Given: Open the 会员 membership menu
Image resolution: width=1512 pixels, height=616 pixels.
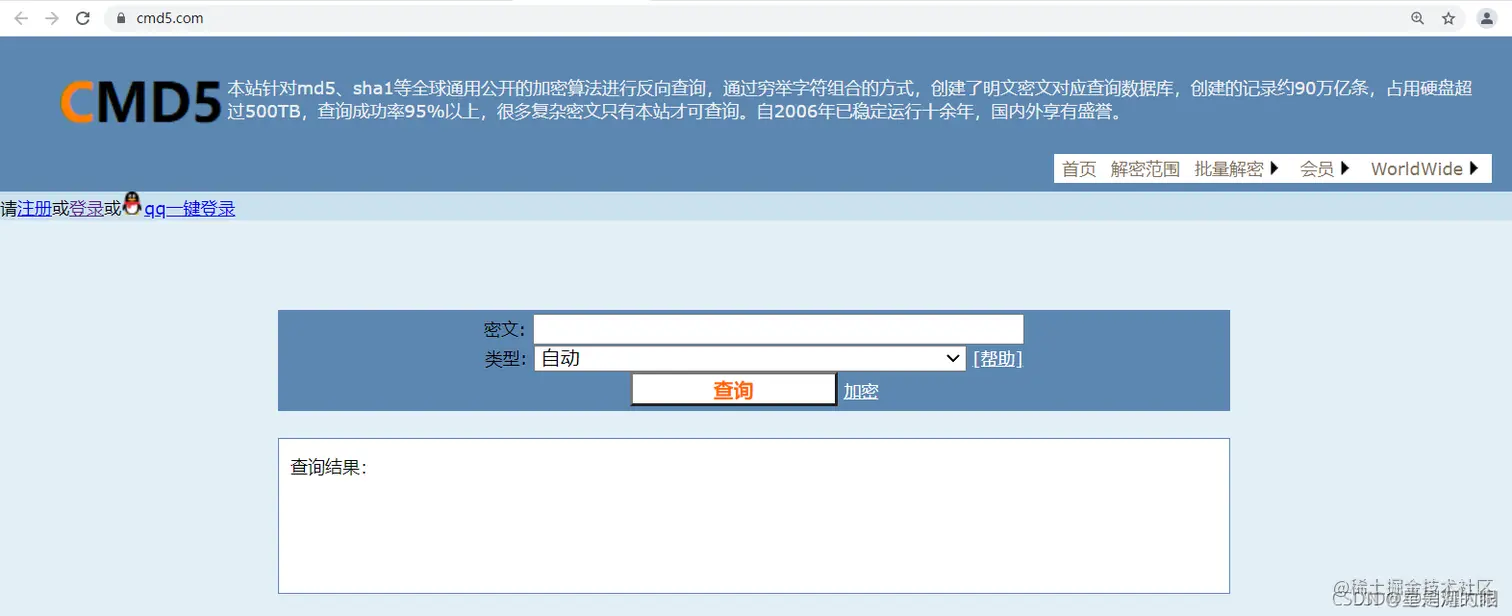Looking at the screenshot, I should (x=1318, y=168).
